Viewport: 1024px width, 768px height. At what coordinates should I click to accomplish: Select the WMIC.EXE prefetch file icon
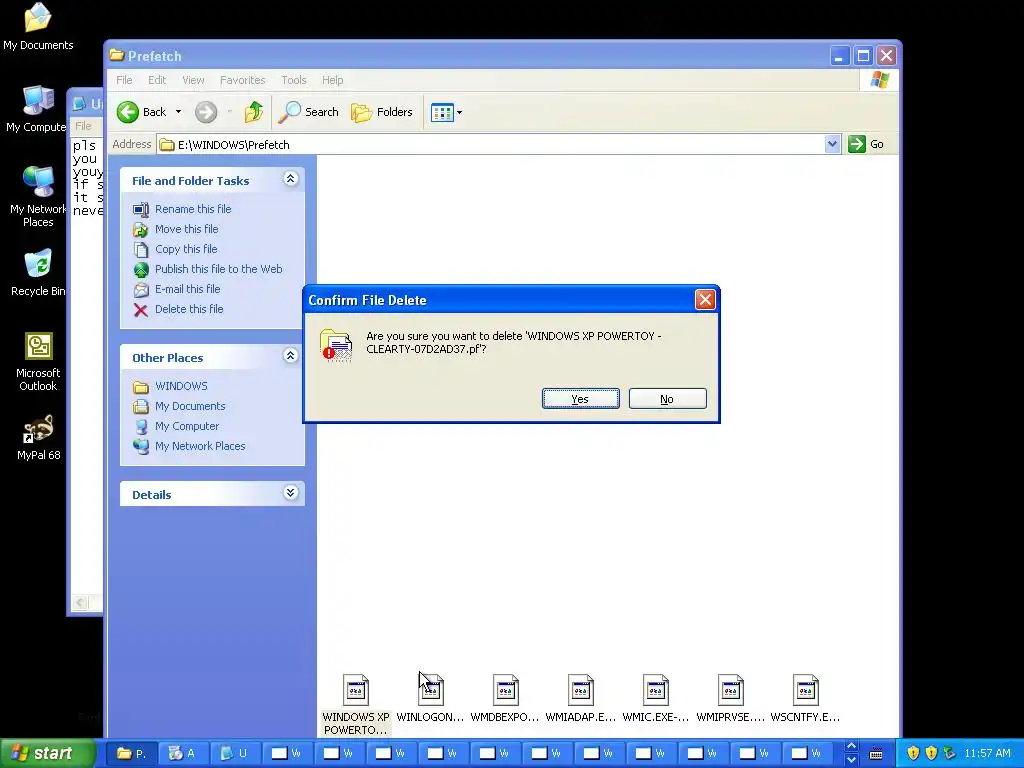click(656, 690)
